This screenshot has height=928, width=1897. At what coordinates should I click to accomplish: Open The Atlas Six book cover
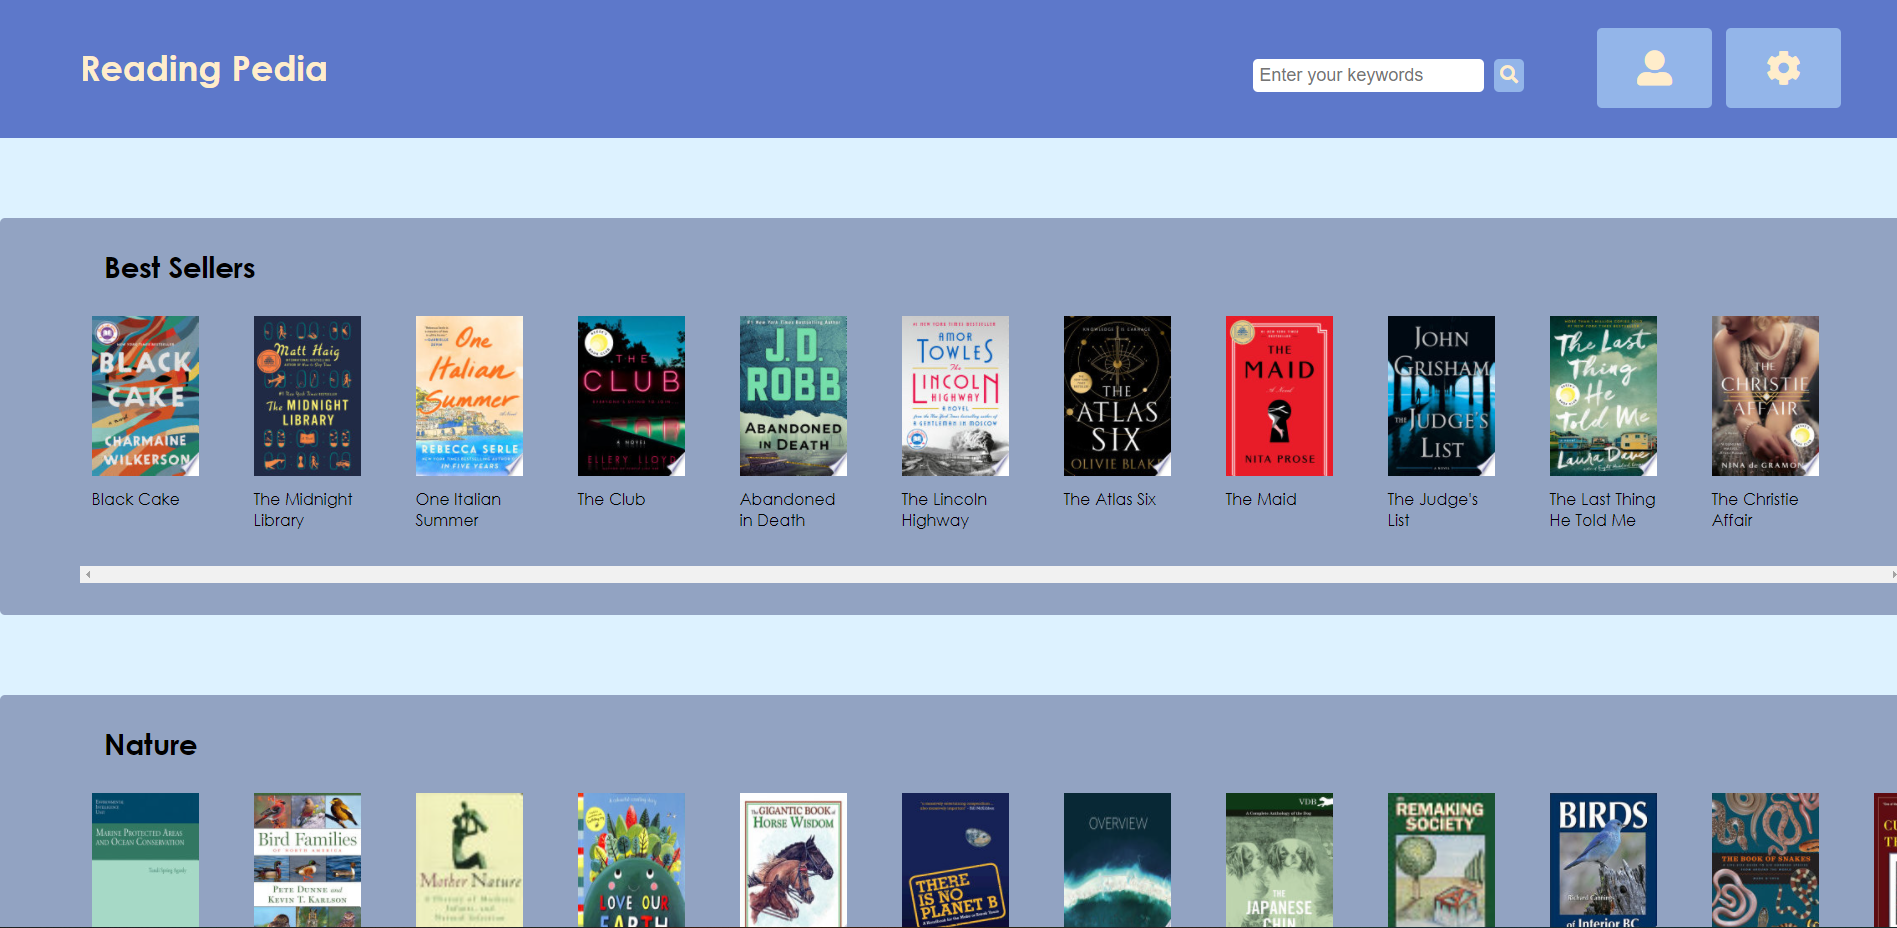(1117, 395)
